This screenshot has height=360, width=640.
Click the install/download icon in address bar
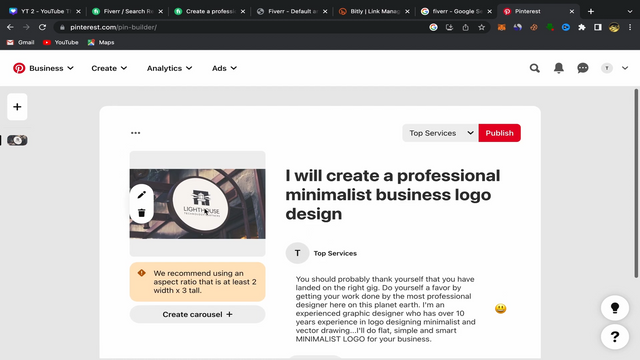click(x=449, y=27)
